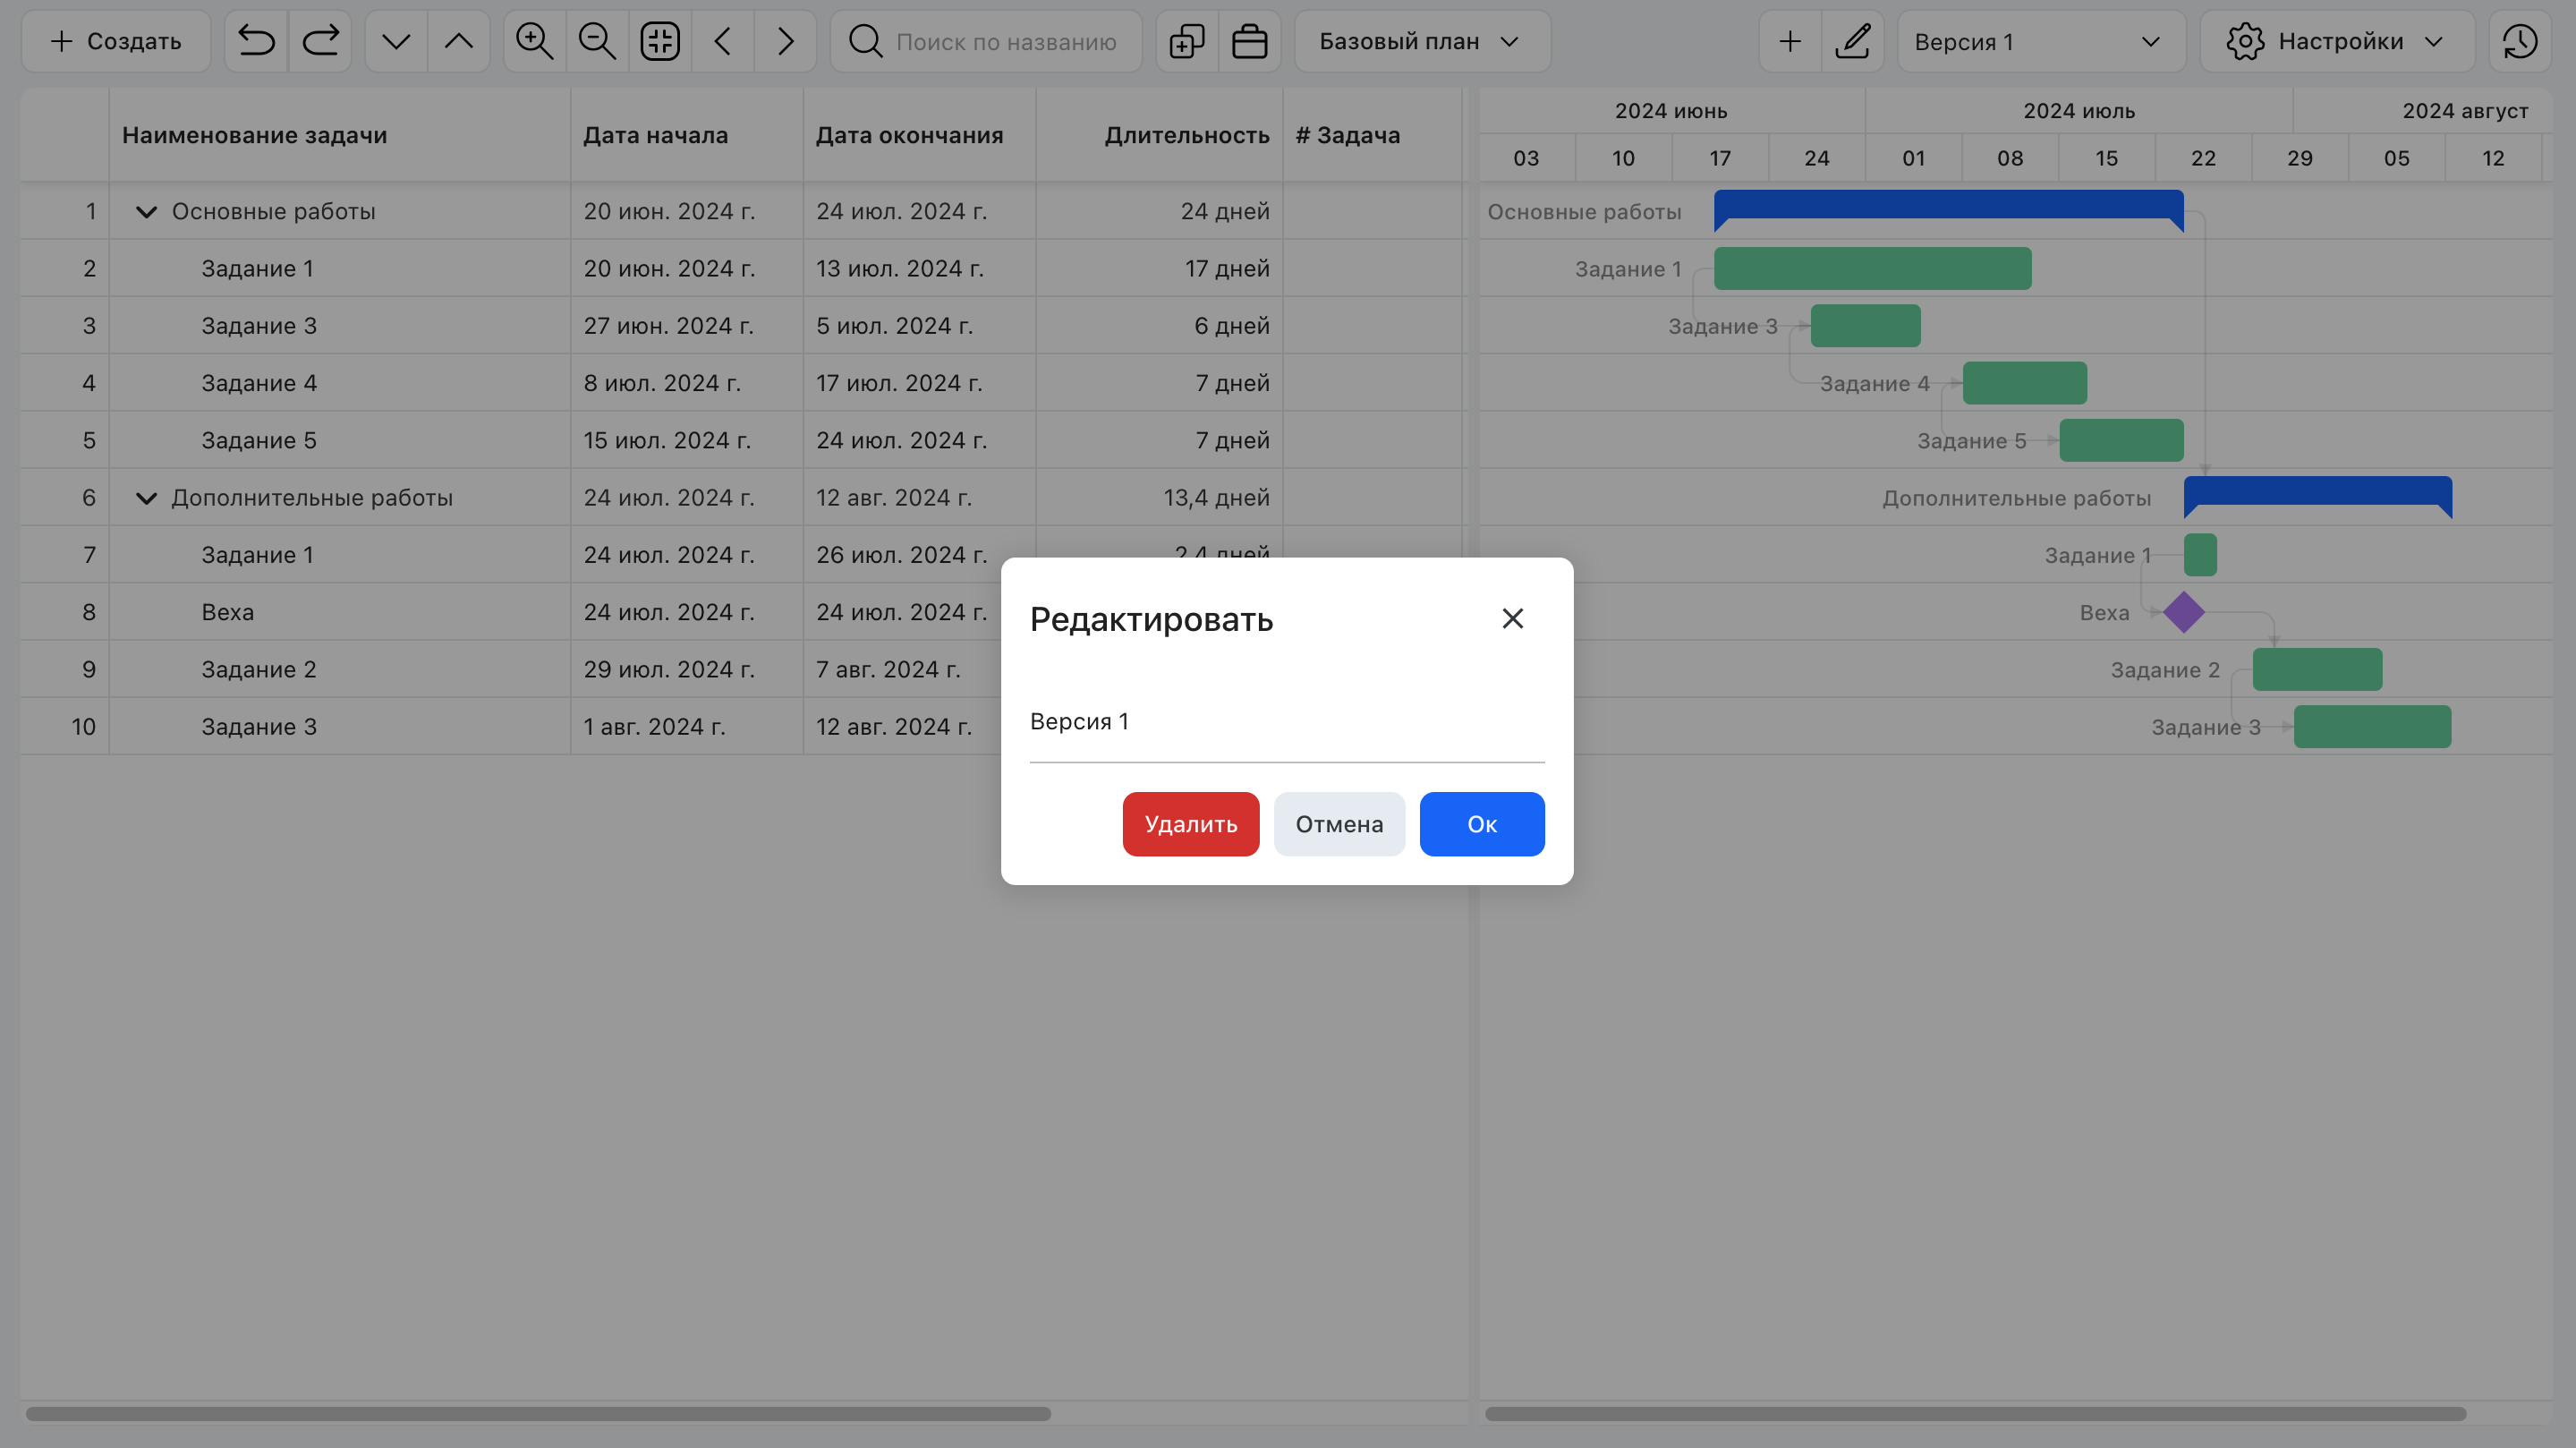Click the 13,4 дней duration cell
The image size is (2576, 1448).
pos(1160,498)
